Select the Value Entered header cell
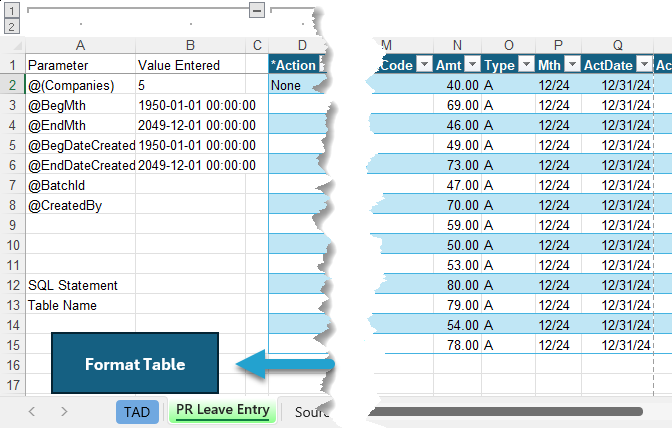 (191, 65)
